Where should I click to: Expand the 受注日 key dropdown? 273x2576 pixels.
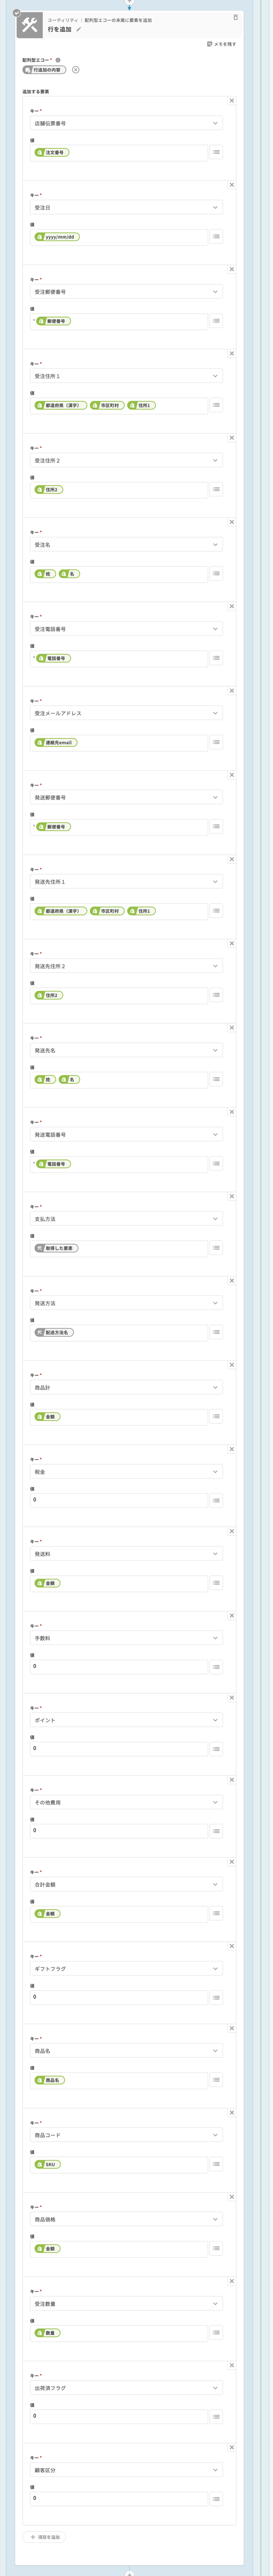[x=126, y=207]
